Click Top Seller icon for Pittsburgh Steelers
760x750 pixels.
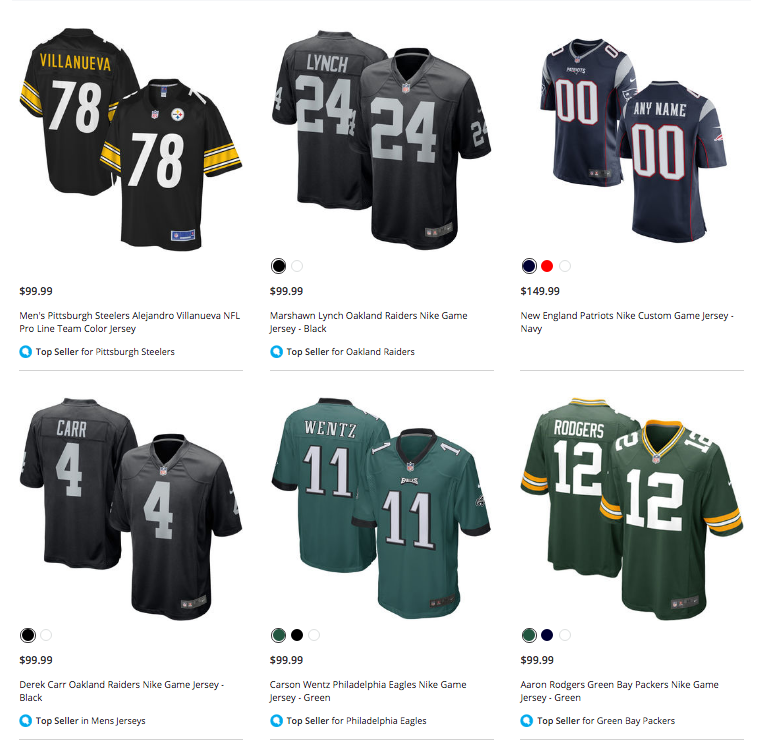coord(25,351)
